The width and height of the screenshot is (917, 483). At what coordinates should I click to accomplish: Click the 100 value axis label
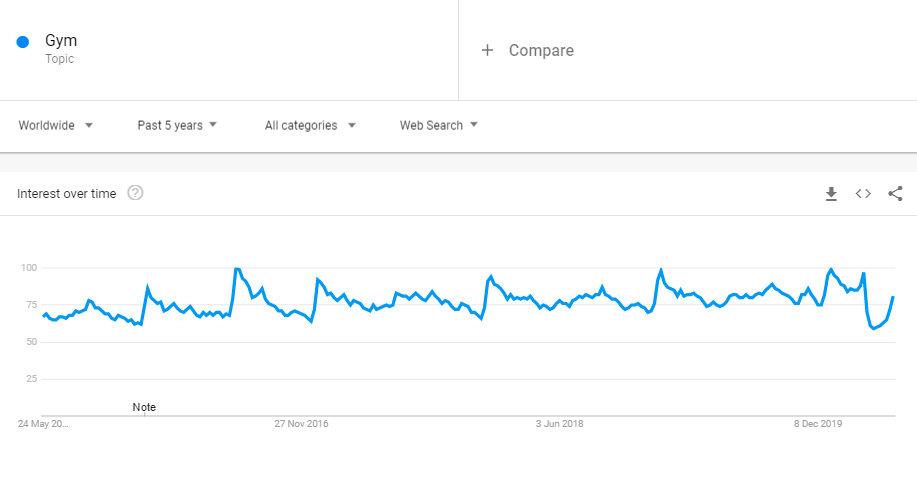[x=29, y=268]
